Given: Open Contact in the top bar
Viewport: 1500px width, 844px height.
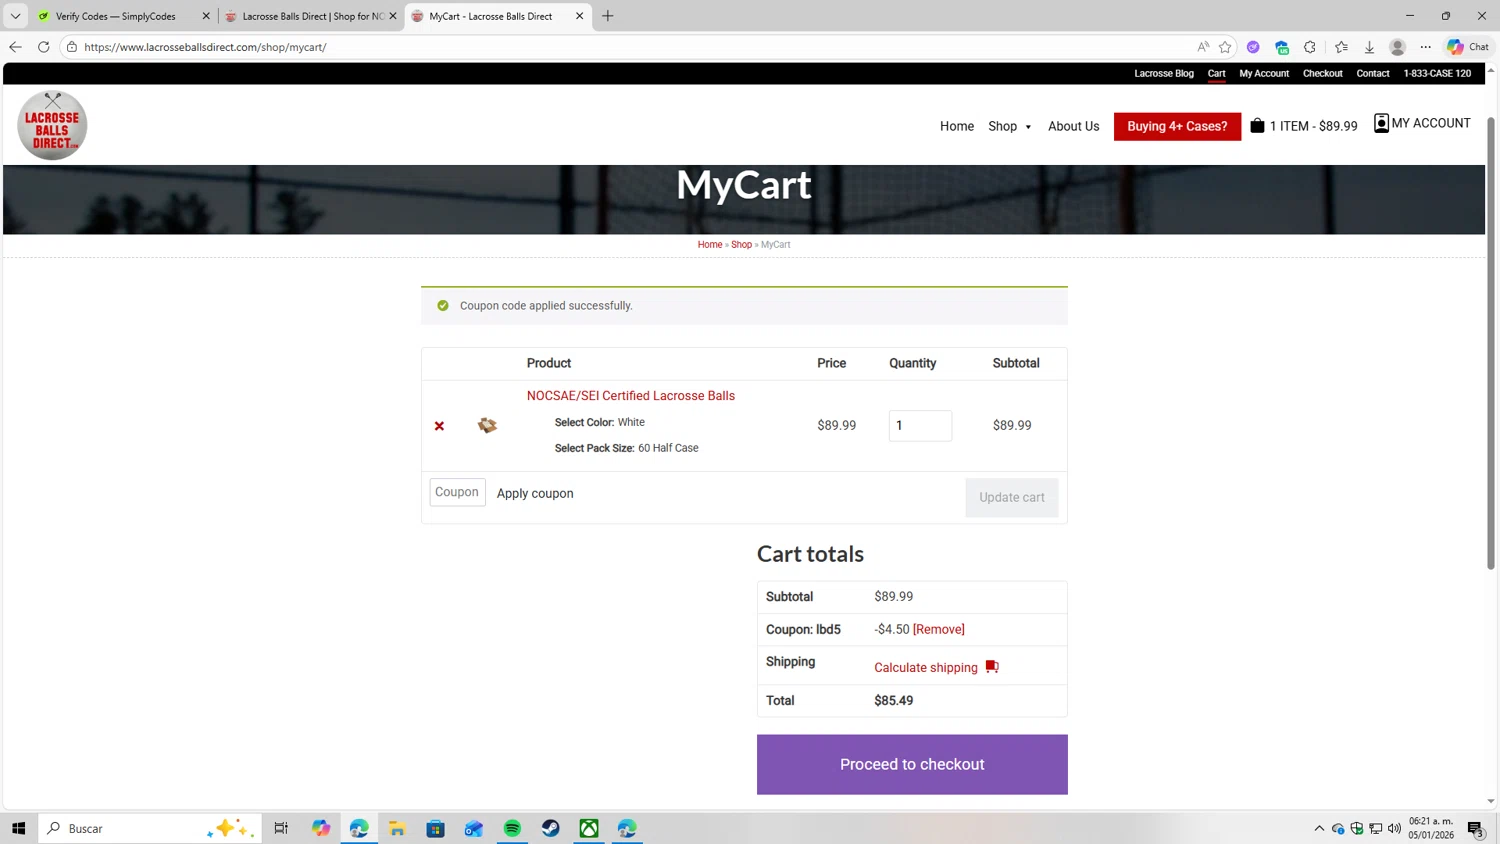Looking at the screenshot, I should [x=1372, y=73].
